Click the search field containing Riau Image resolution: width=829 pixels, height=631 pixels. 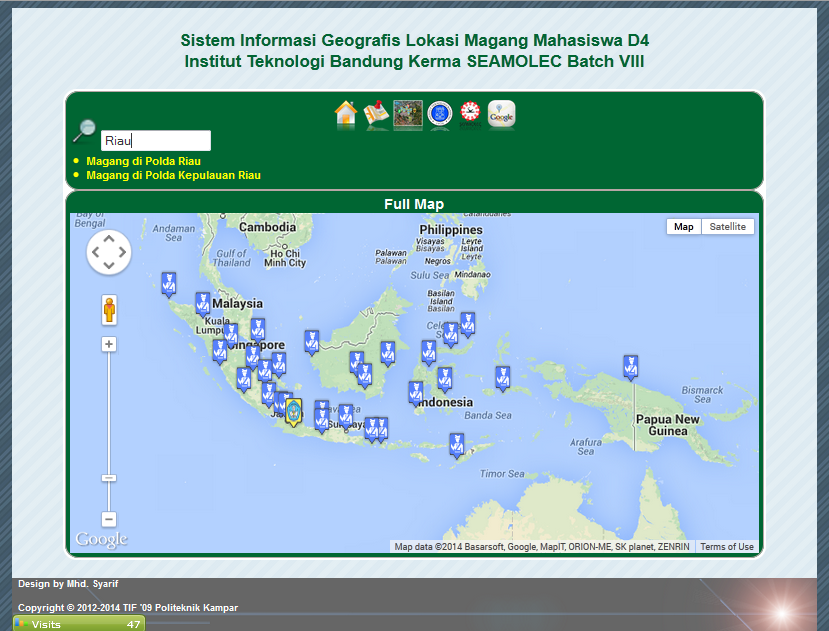point(156,141)
